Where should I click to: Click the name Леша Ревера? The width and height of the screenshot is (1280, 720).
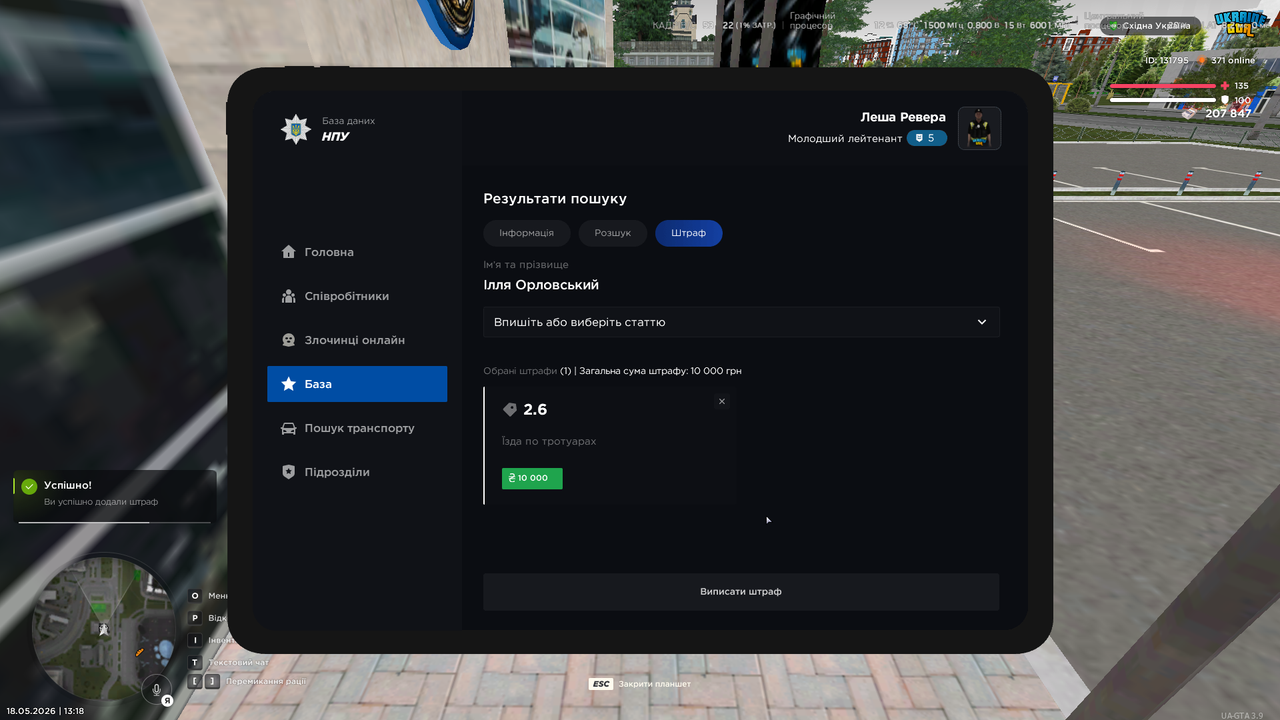pyautogui.click(x=903, y=117)
